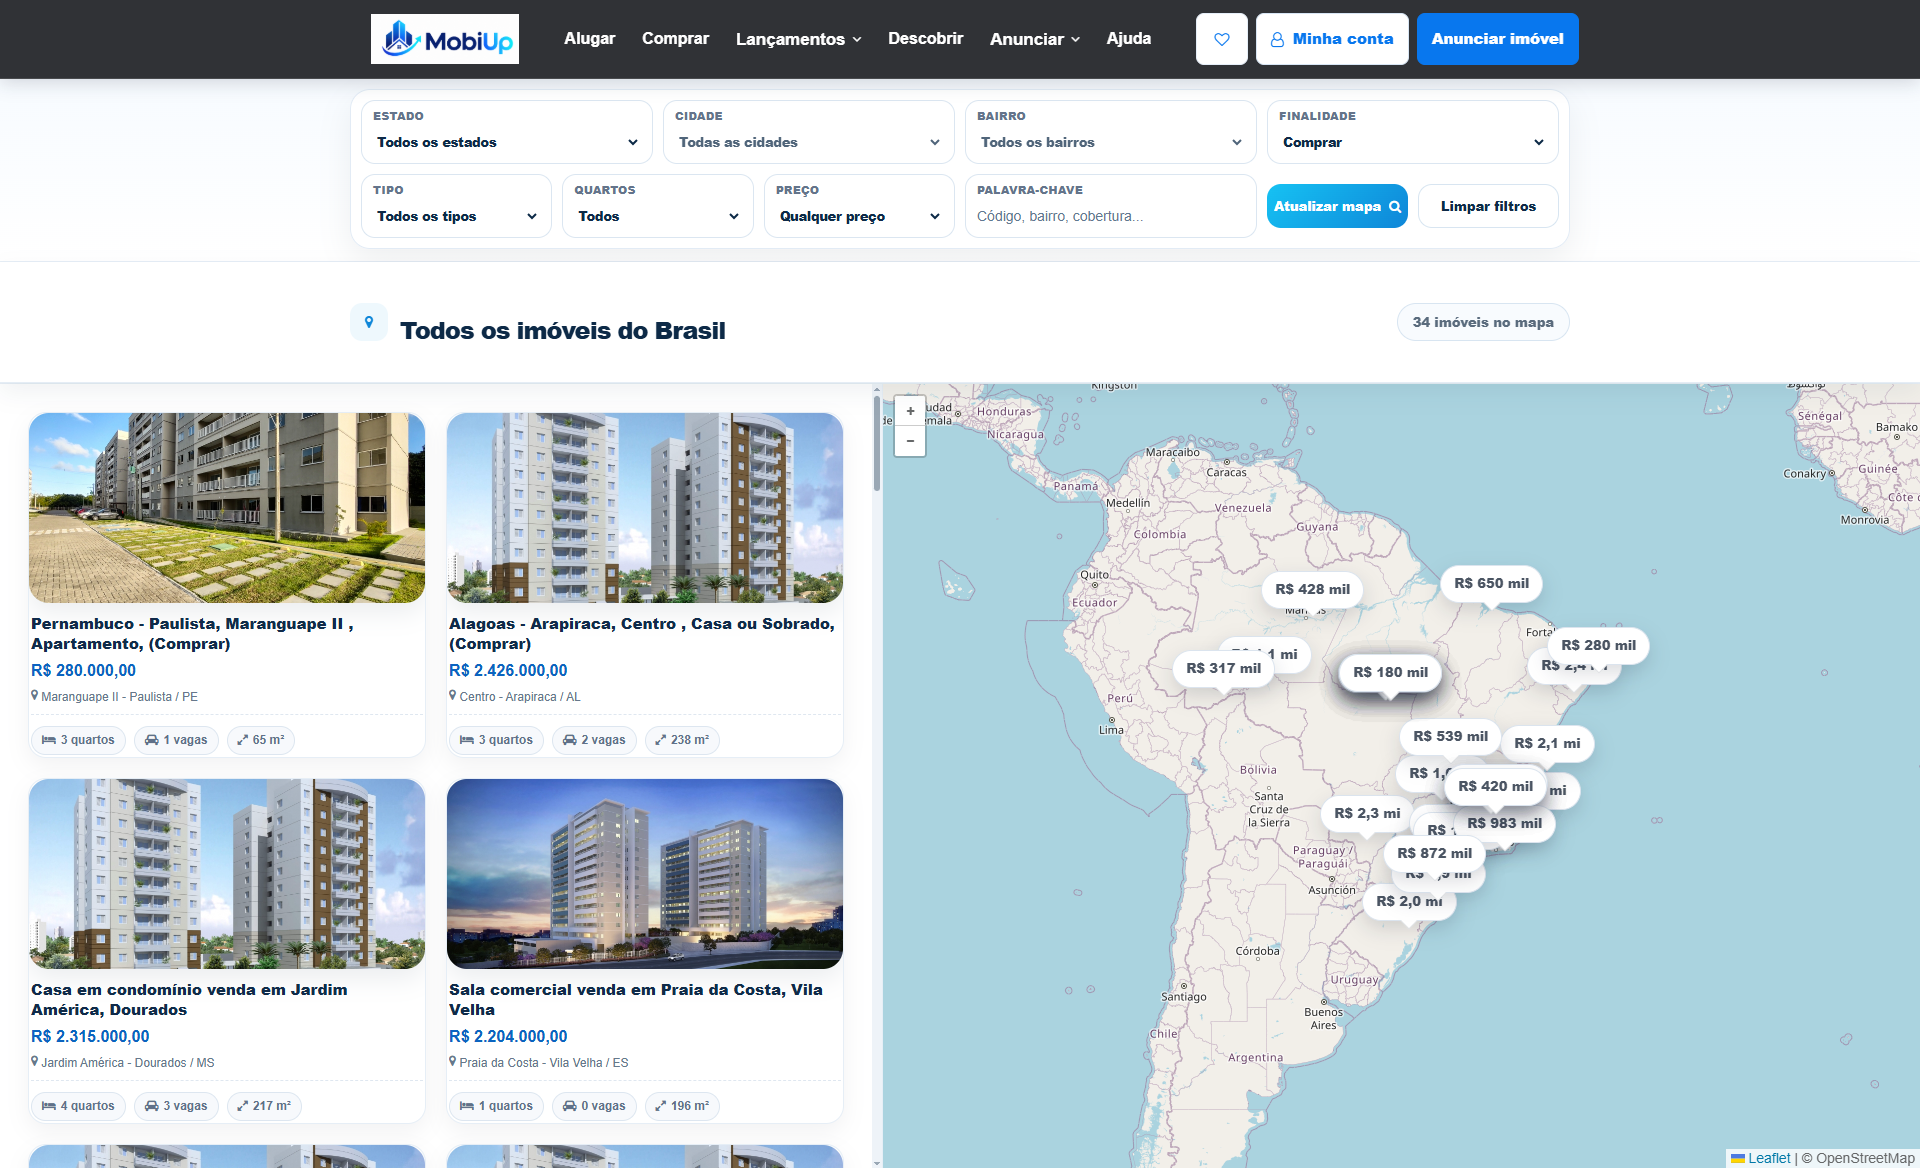This screenshot has height=1168, width=1920.
Task: Click 2 vagas chip on Arapiraca listing
Action: (594, 740)
